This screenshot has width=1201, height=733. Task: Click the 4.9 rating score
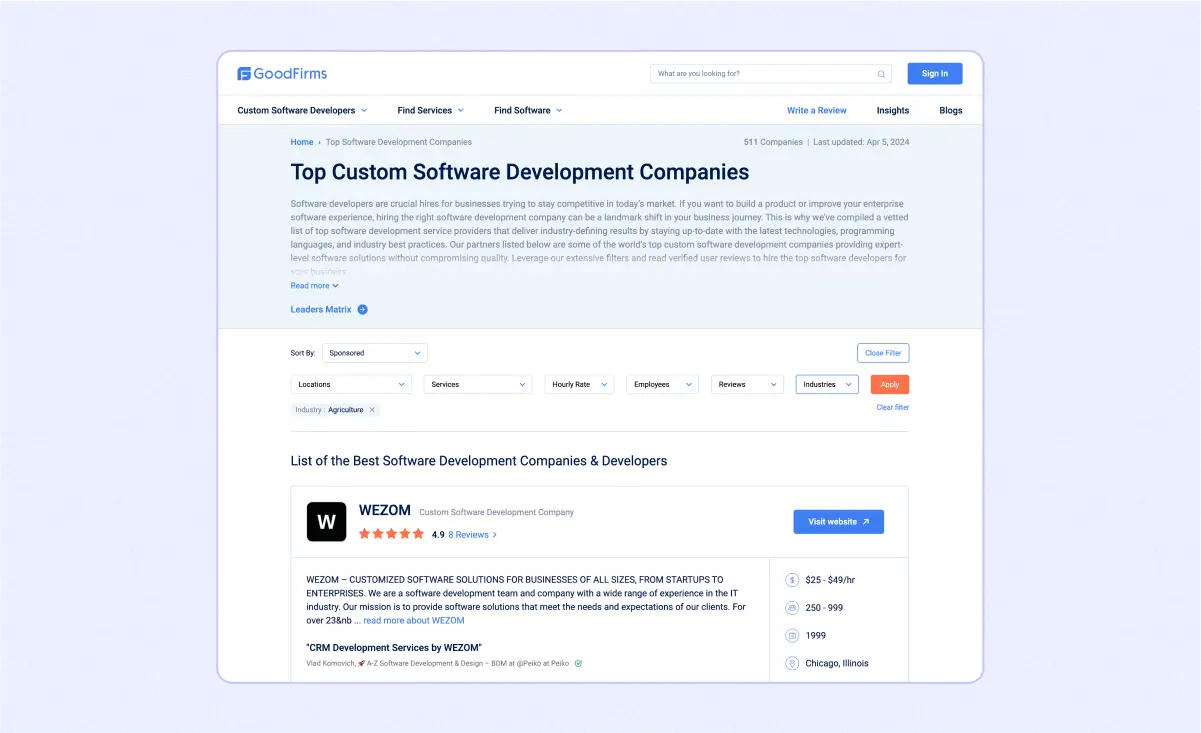pyautogui.click(x=438, y=535)
